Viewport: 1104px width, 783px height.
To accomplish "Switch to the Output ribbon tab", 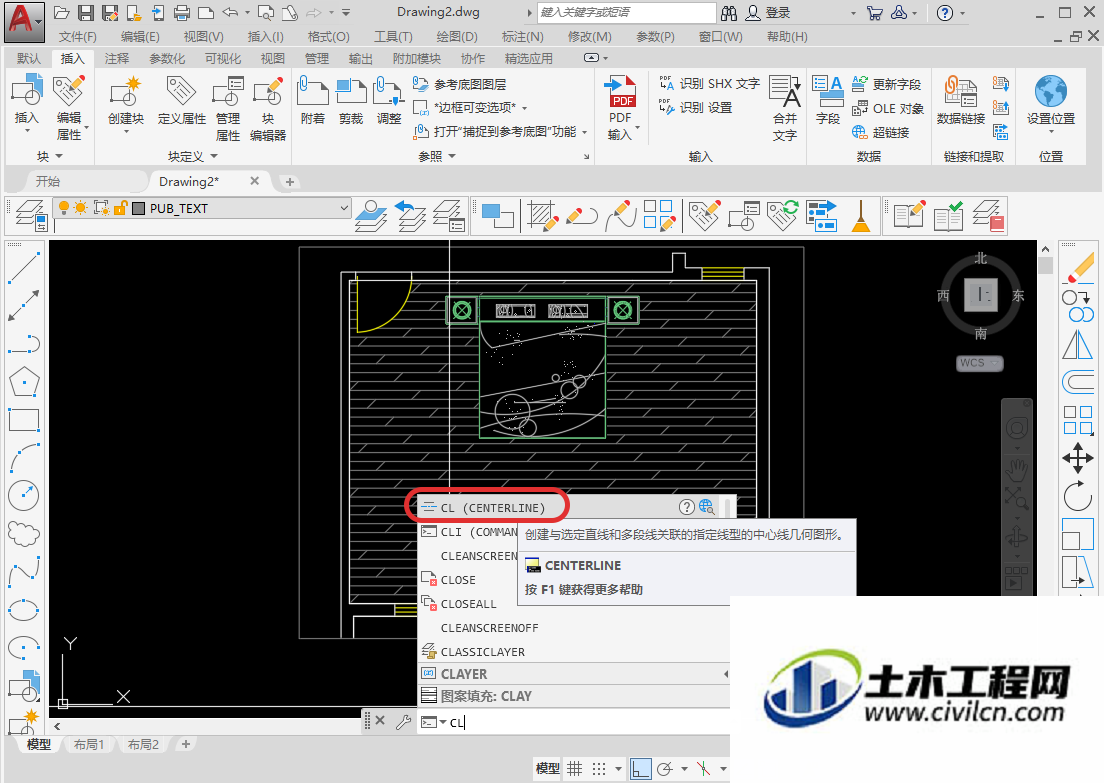I will click(360, 58).
